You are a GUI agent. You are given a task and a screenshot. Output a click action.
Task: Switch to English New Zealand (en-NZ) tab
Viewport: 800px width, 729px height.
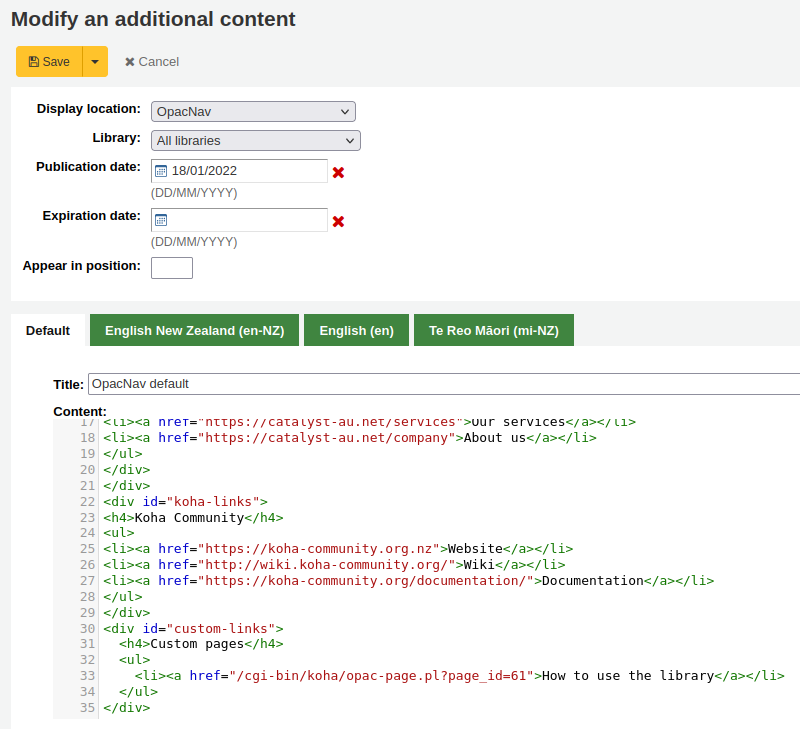[x=194, y=331]
